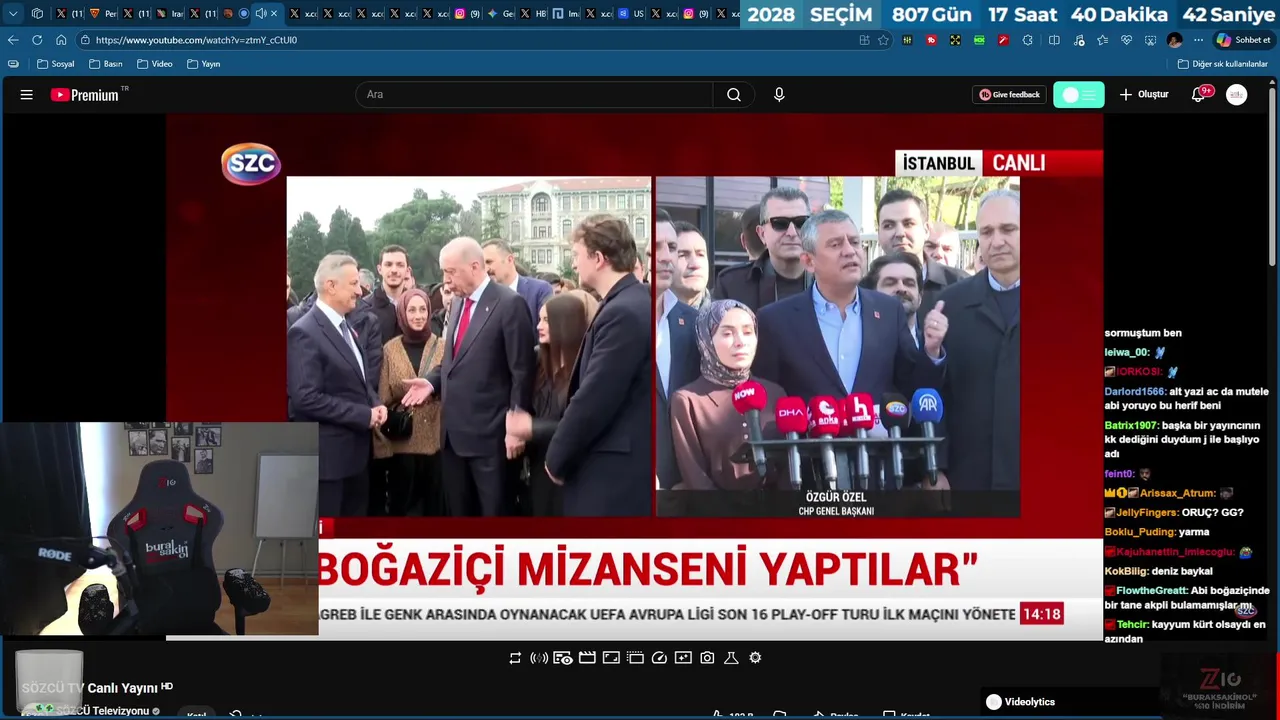Image resolution: width=1280 pixels, height=720 pixels.
Task: Open the media control music note icon
Action: [1078, 40]
